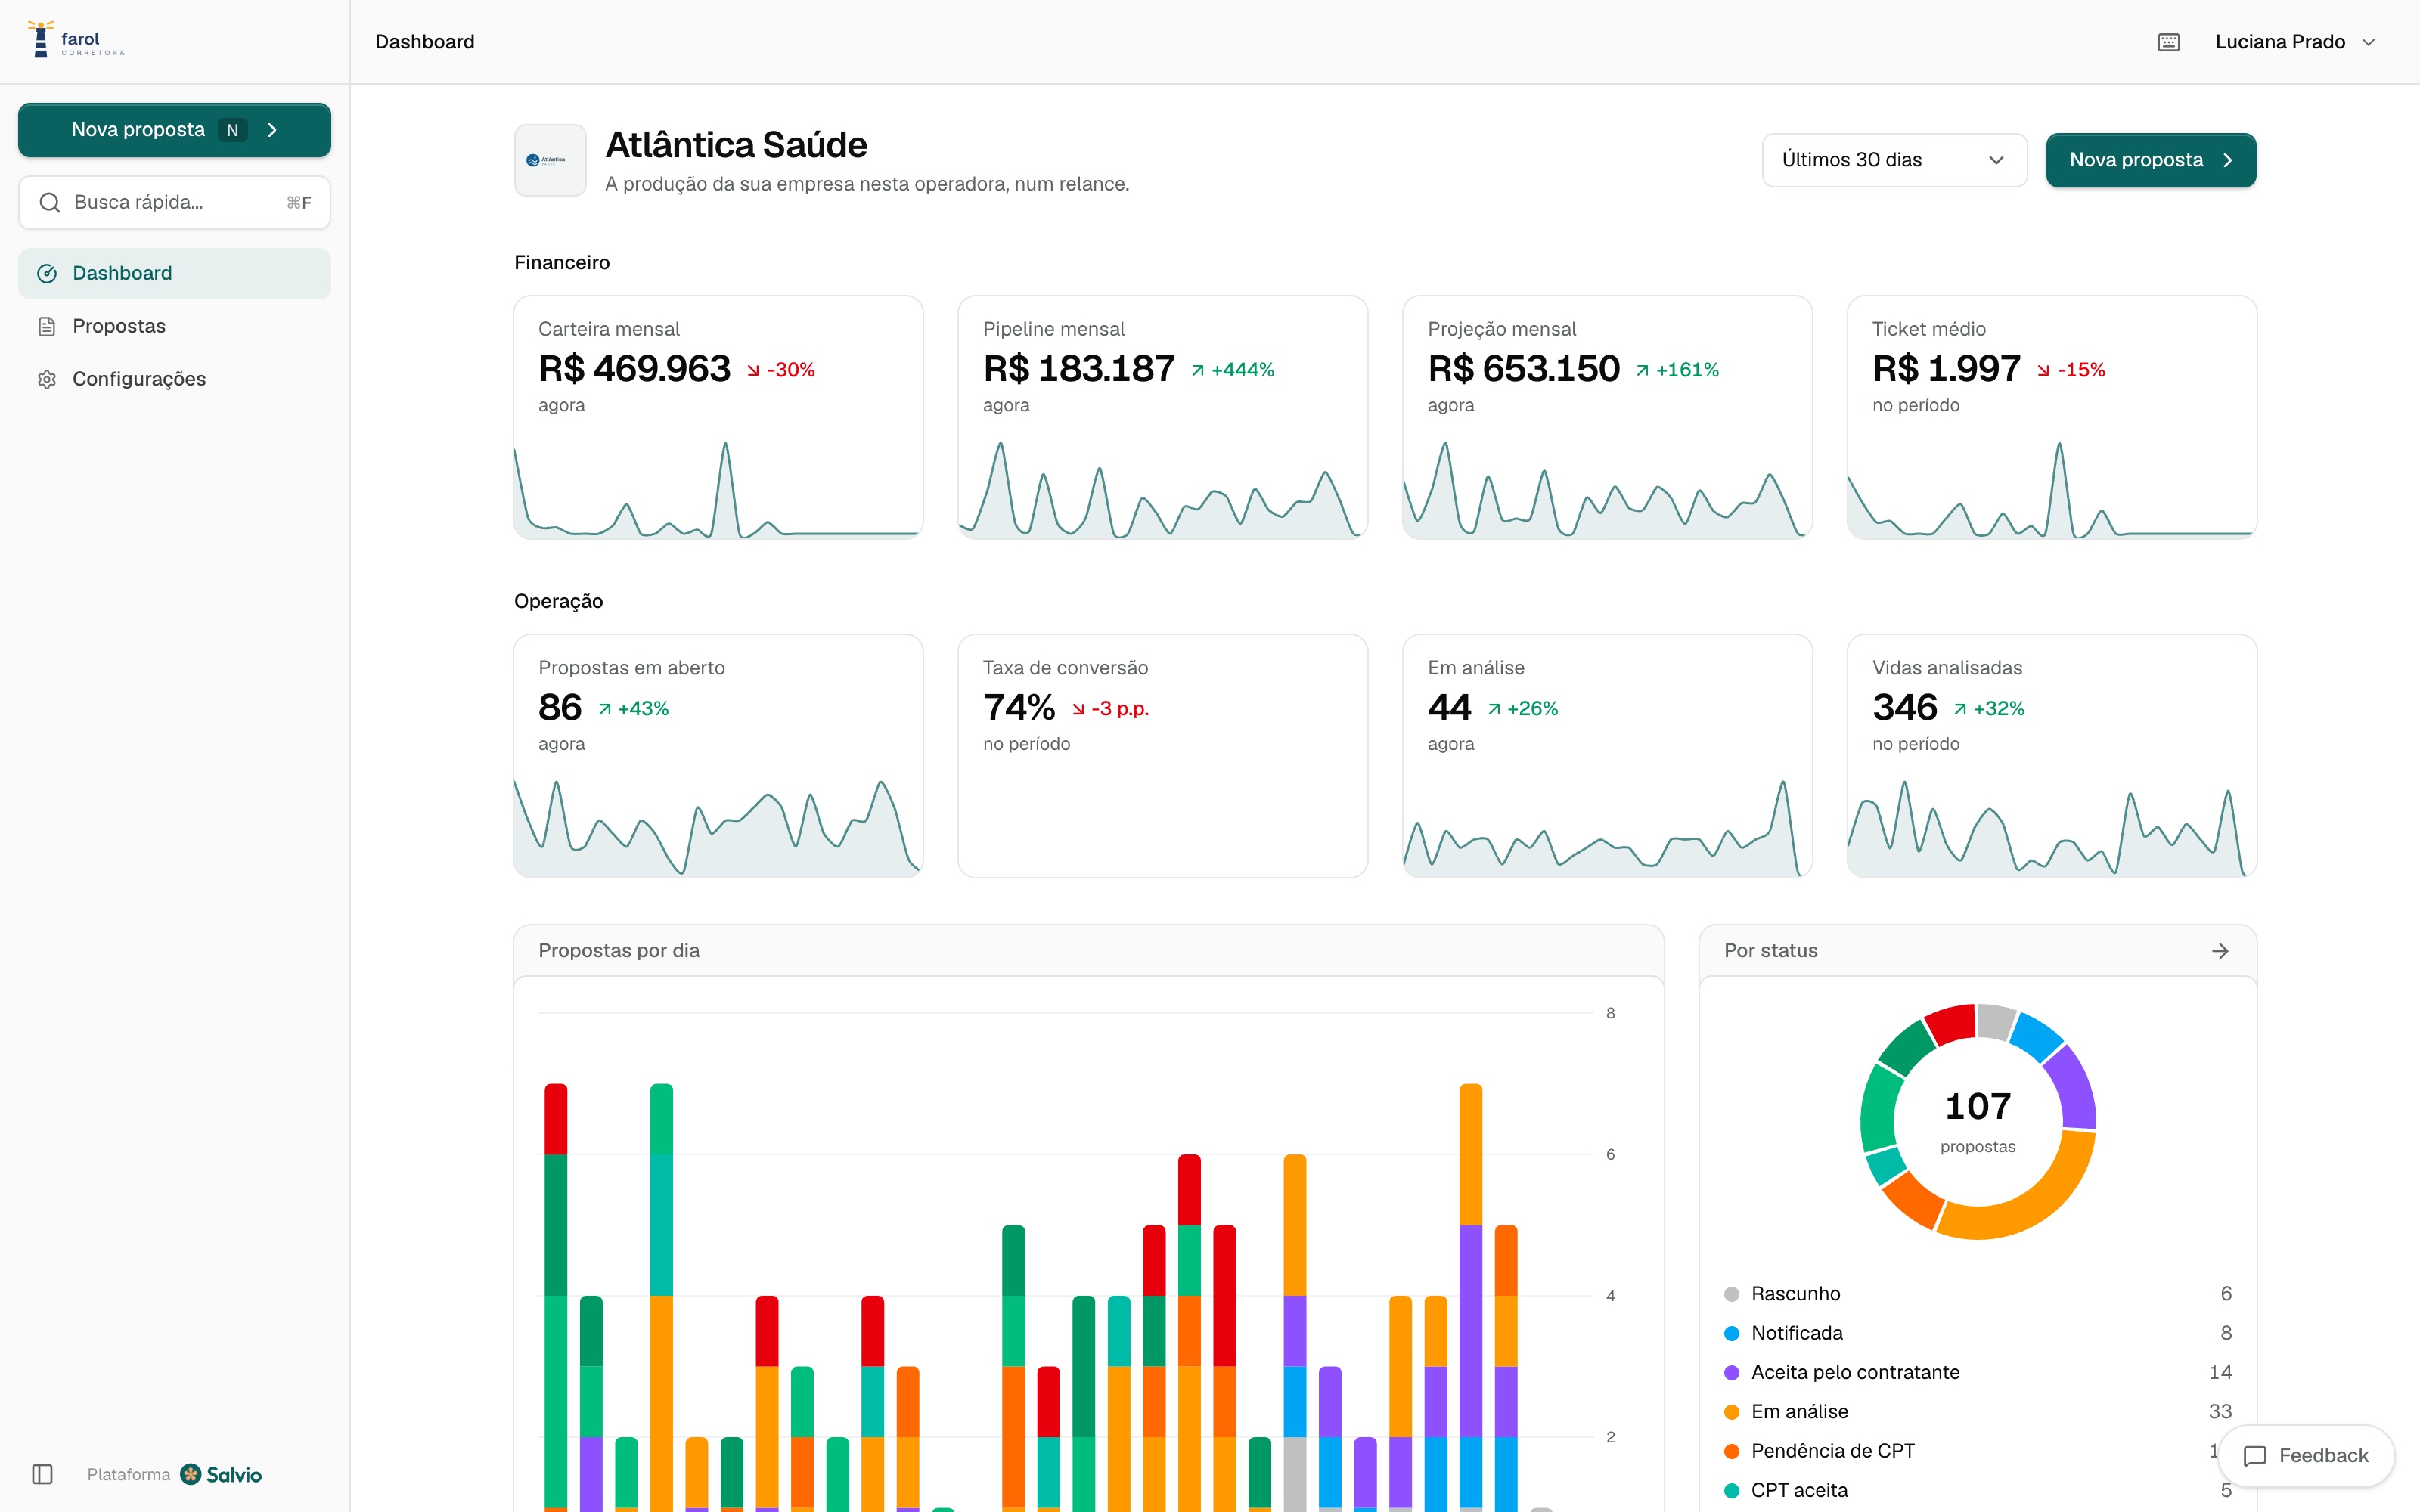Click the blue Notificada legend dot

coord(1731,1333)
